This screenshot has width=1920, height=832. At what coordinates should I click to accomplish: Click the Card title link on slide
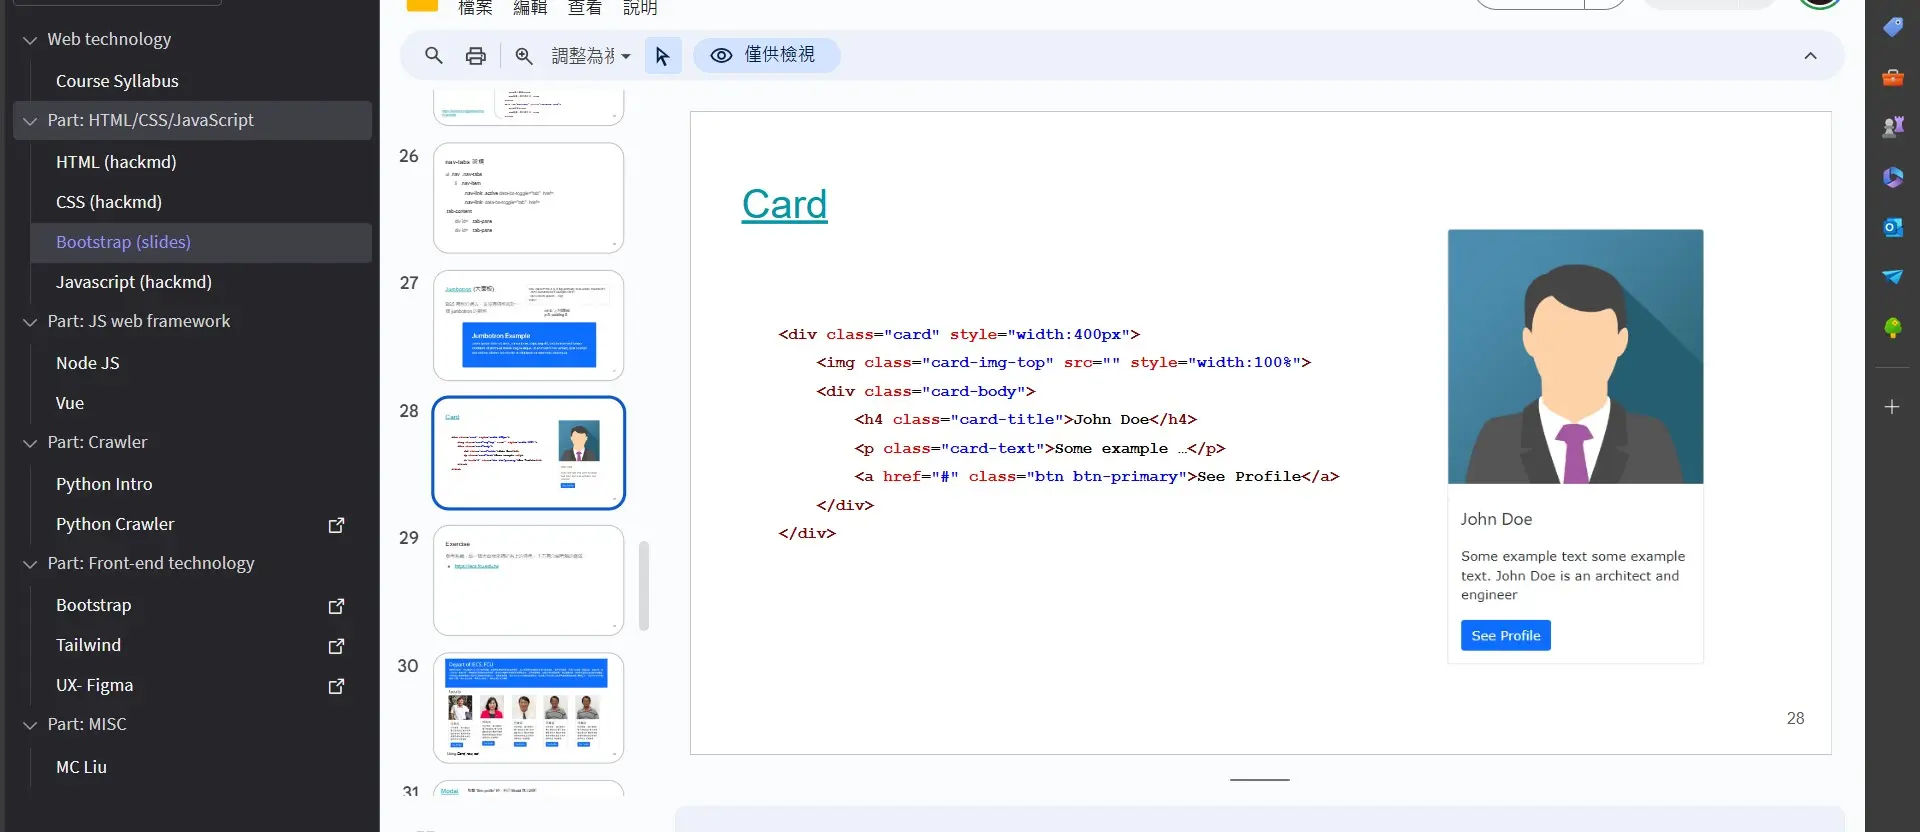[x=784, y=204]
